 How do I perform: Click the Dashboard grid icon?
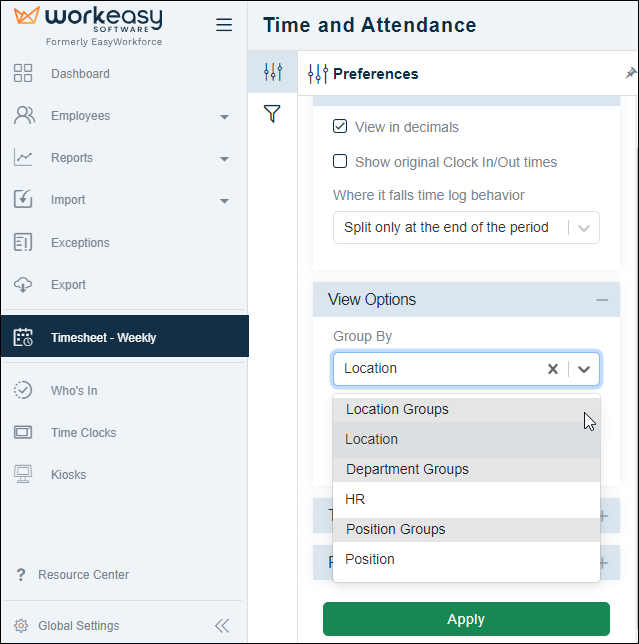(23, 73)
